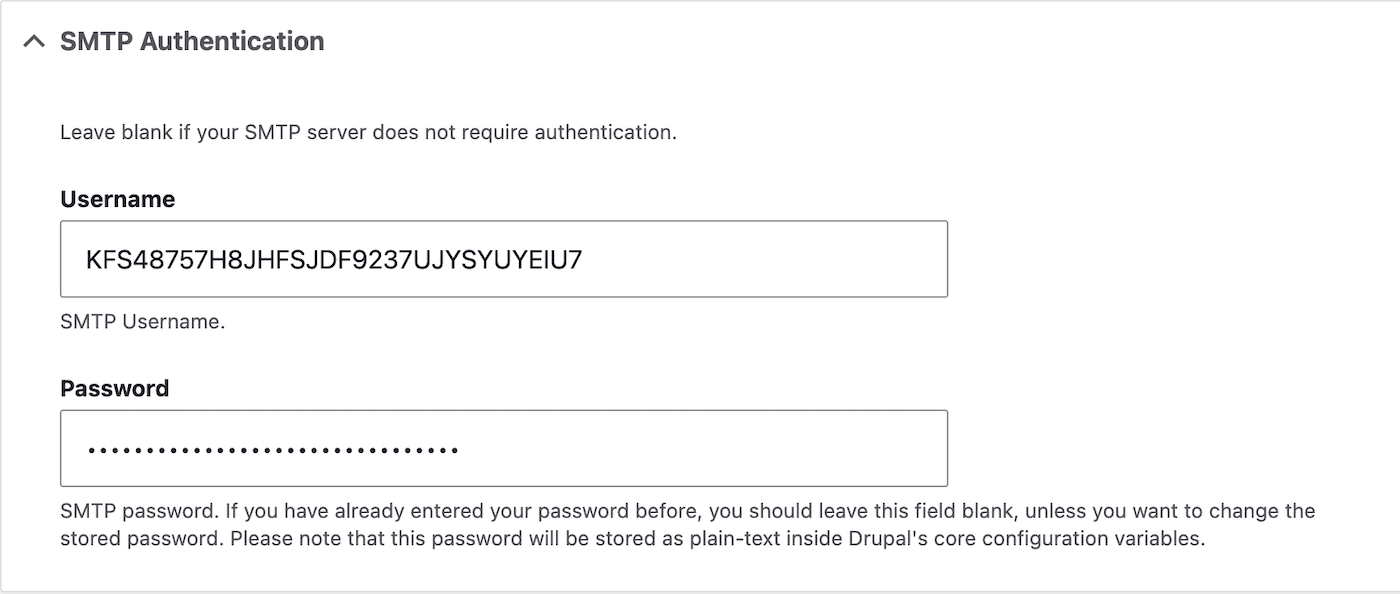Click the Username bold label
Viewport: 1400px width, 594px height.
[117, 198]
